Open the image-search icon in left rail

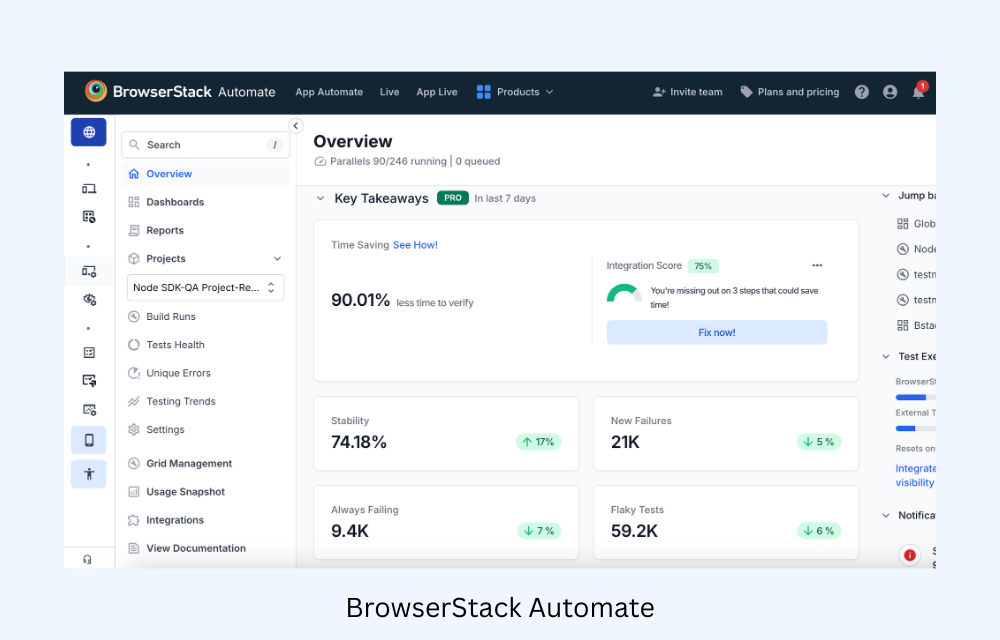pyautogui.click(x=89, y=409)
